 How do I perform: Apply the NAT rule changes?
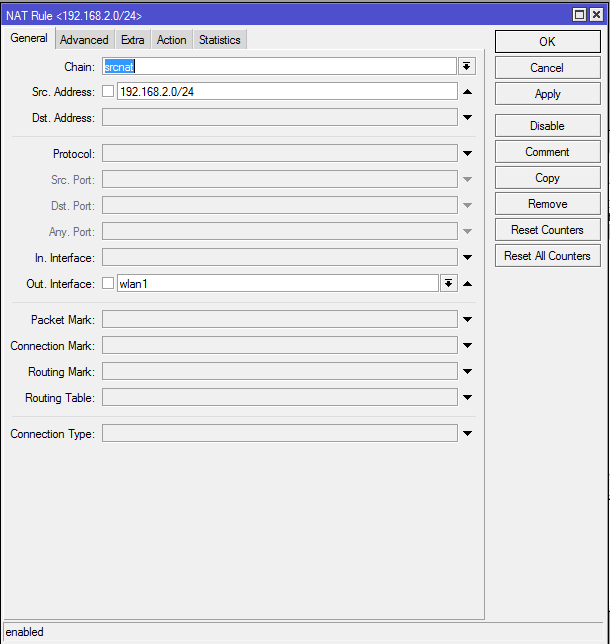coord(548,94)
